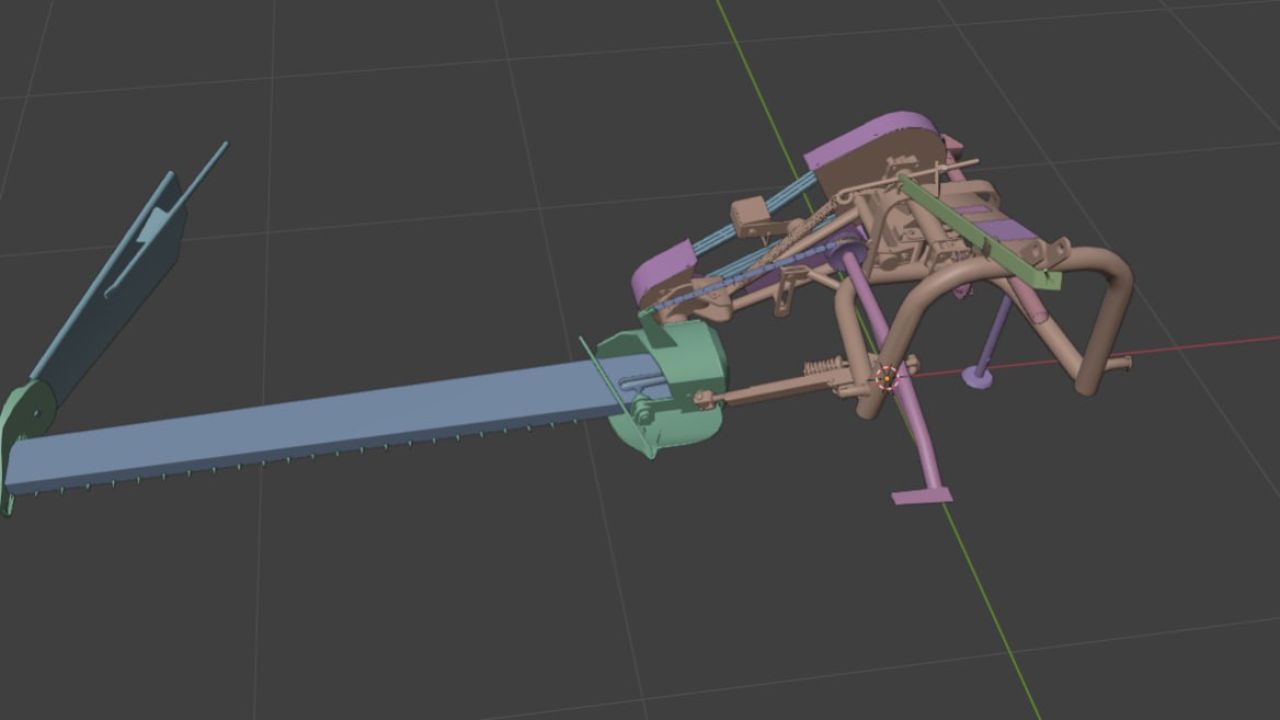Screen dimensions: 1280x720
Task: Select the small brown box above belts
Action: click(752, 213)
